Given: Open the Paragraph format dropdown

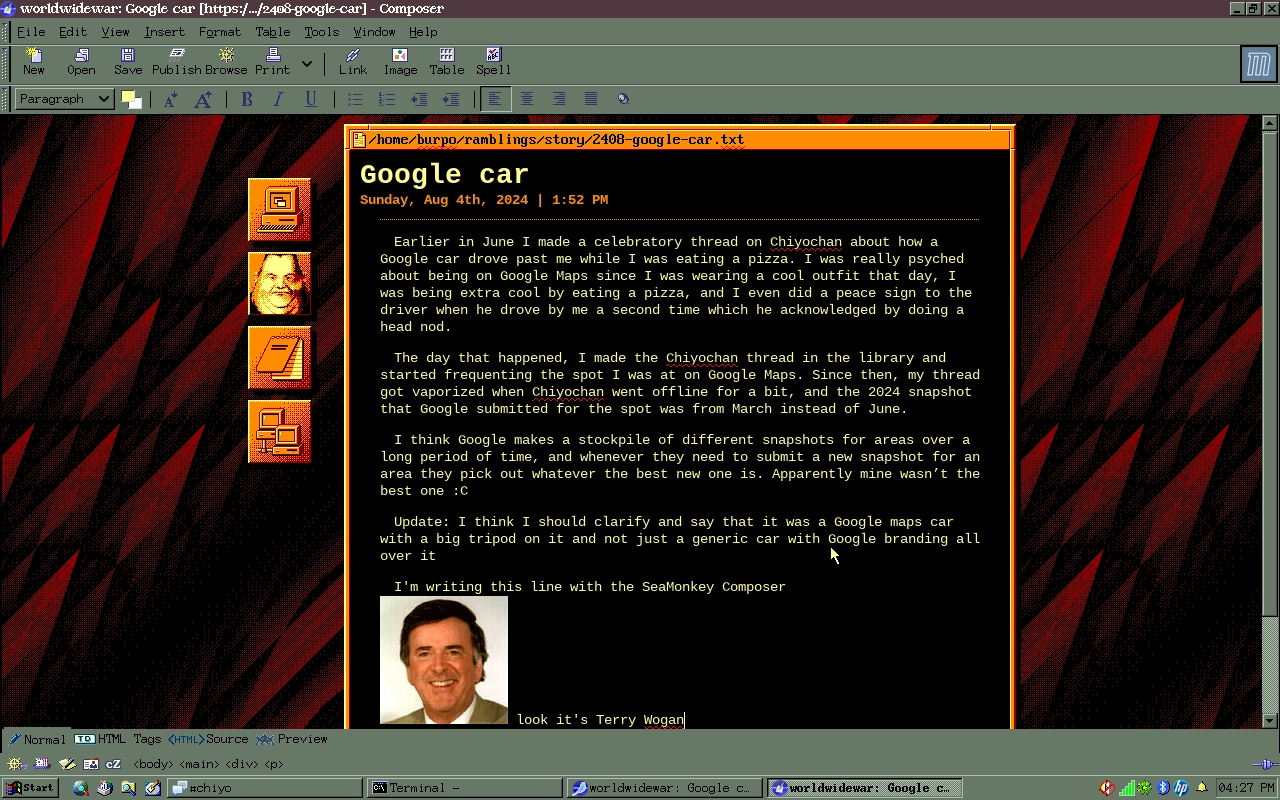Looking at the screenshot, I should pyautogui.click(x=64, y=99).
